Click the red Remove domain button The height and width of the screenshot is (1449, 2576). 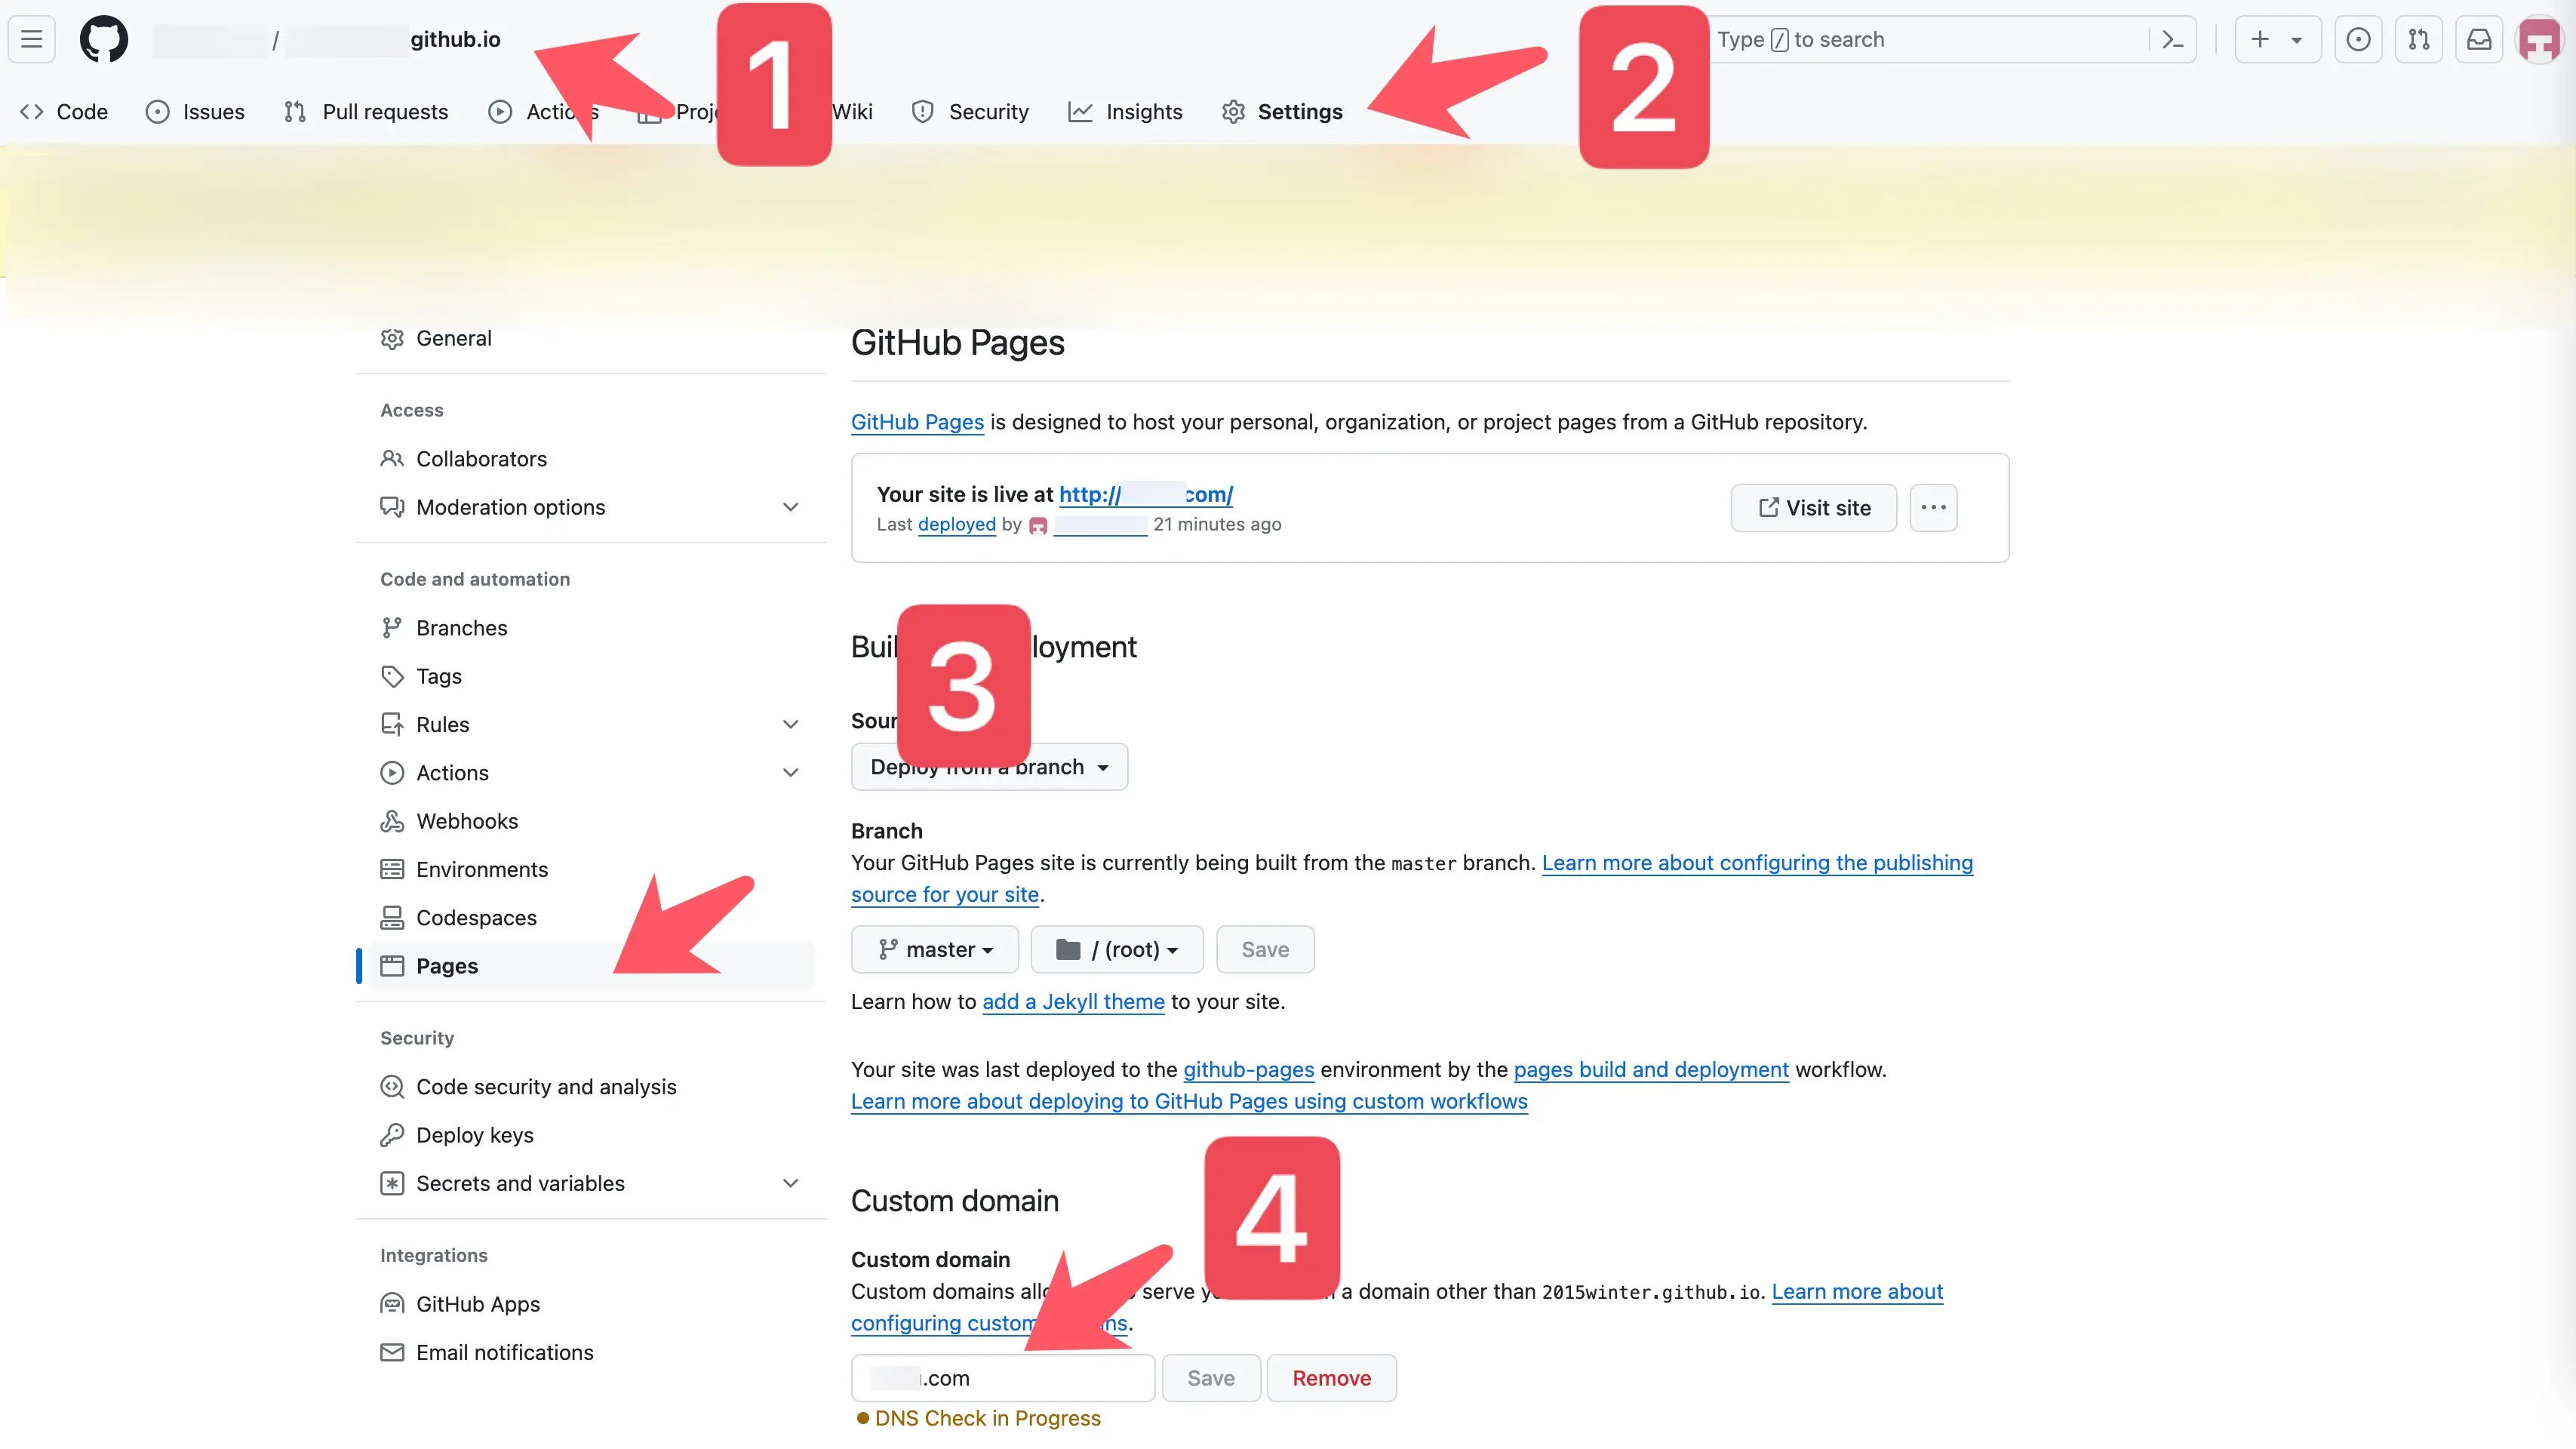coord(1331,1378)
